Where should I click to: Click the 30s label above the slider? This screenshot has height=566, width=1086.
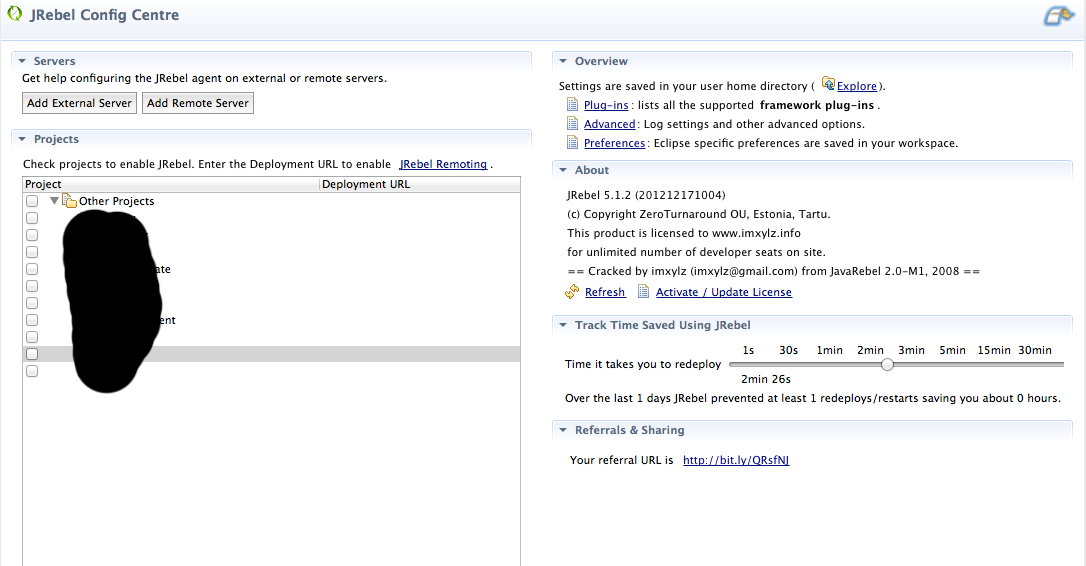click(x=788, y=351)
